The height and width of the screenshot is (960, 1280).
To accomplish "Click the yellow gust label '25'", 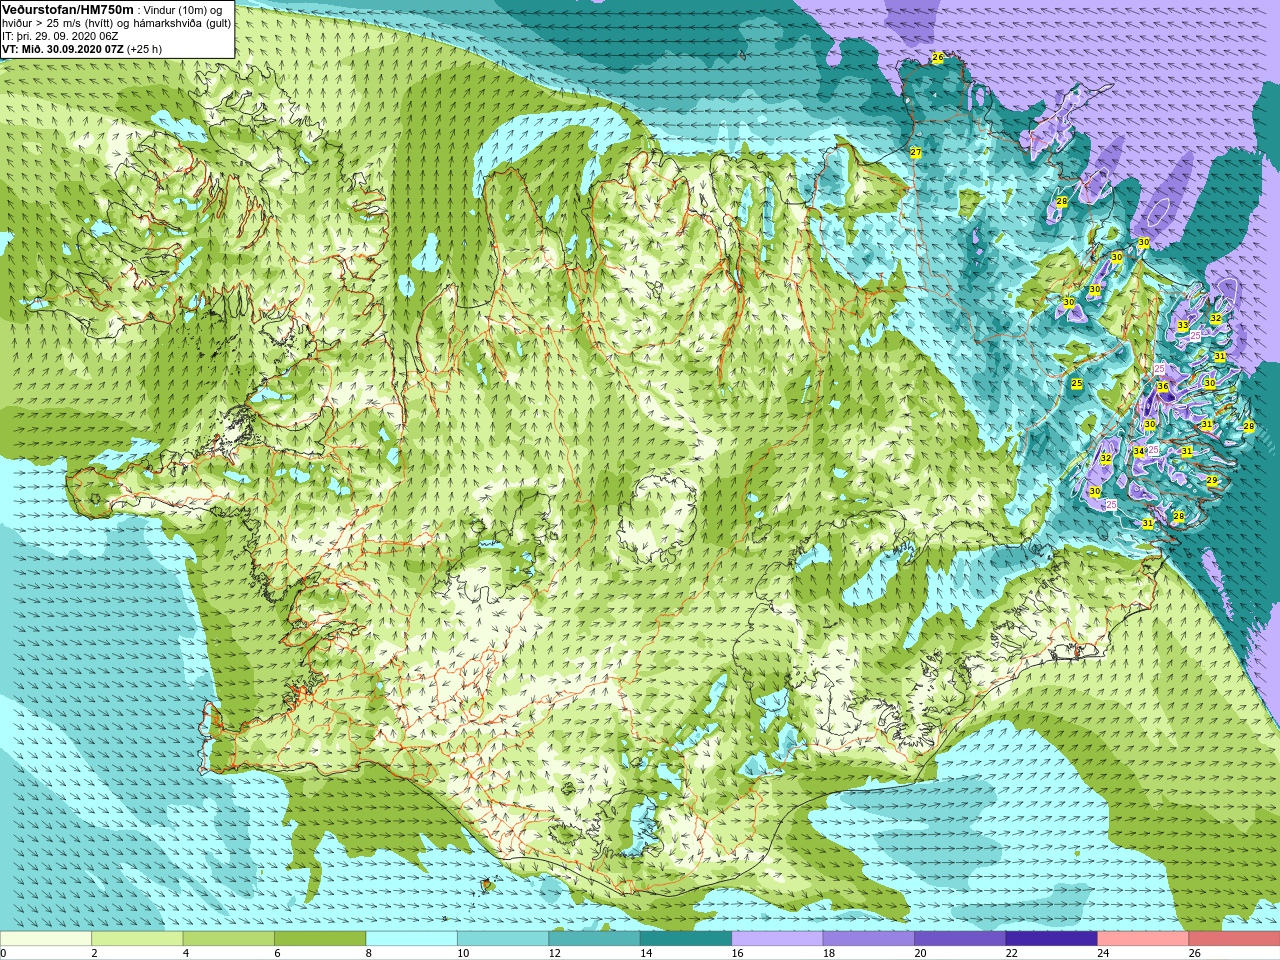I will coord(1077,384).
